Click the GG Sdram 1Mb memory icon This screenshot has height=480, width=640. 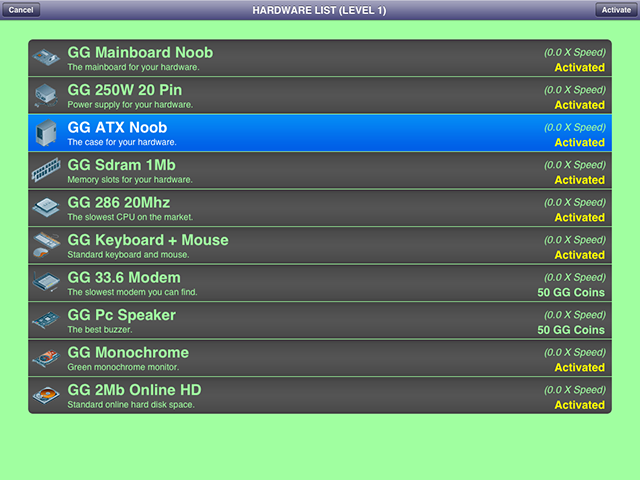click(46, 170)
